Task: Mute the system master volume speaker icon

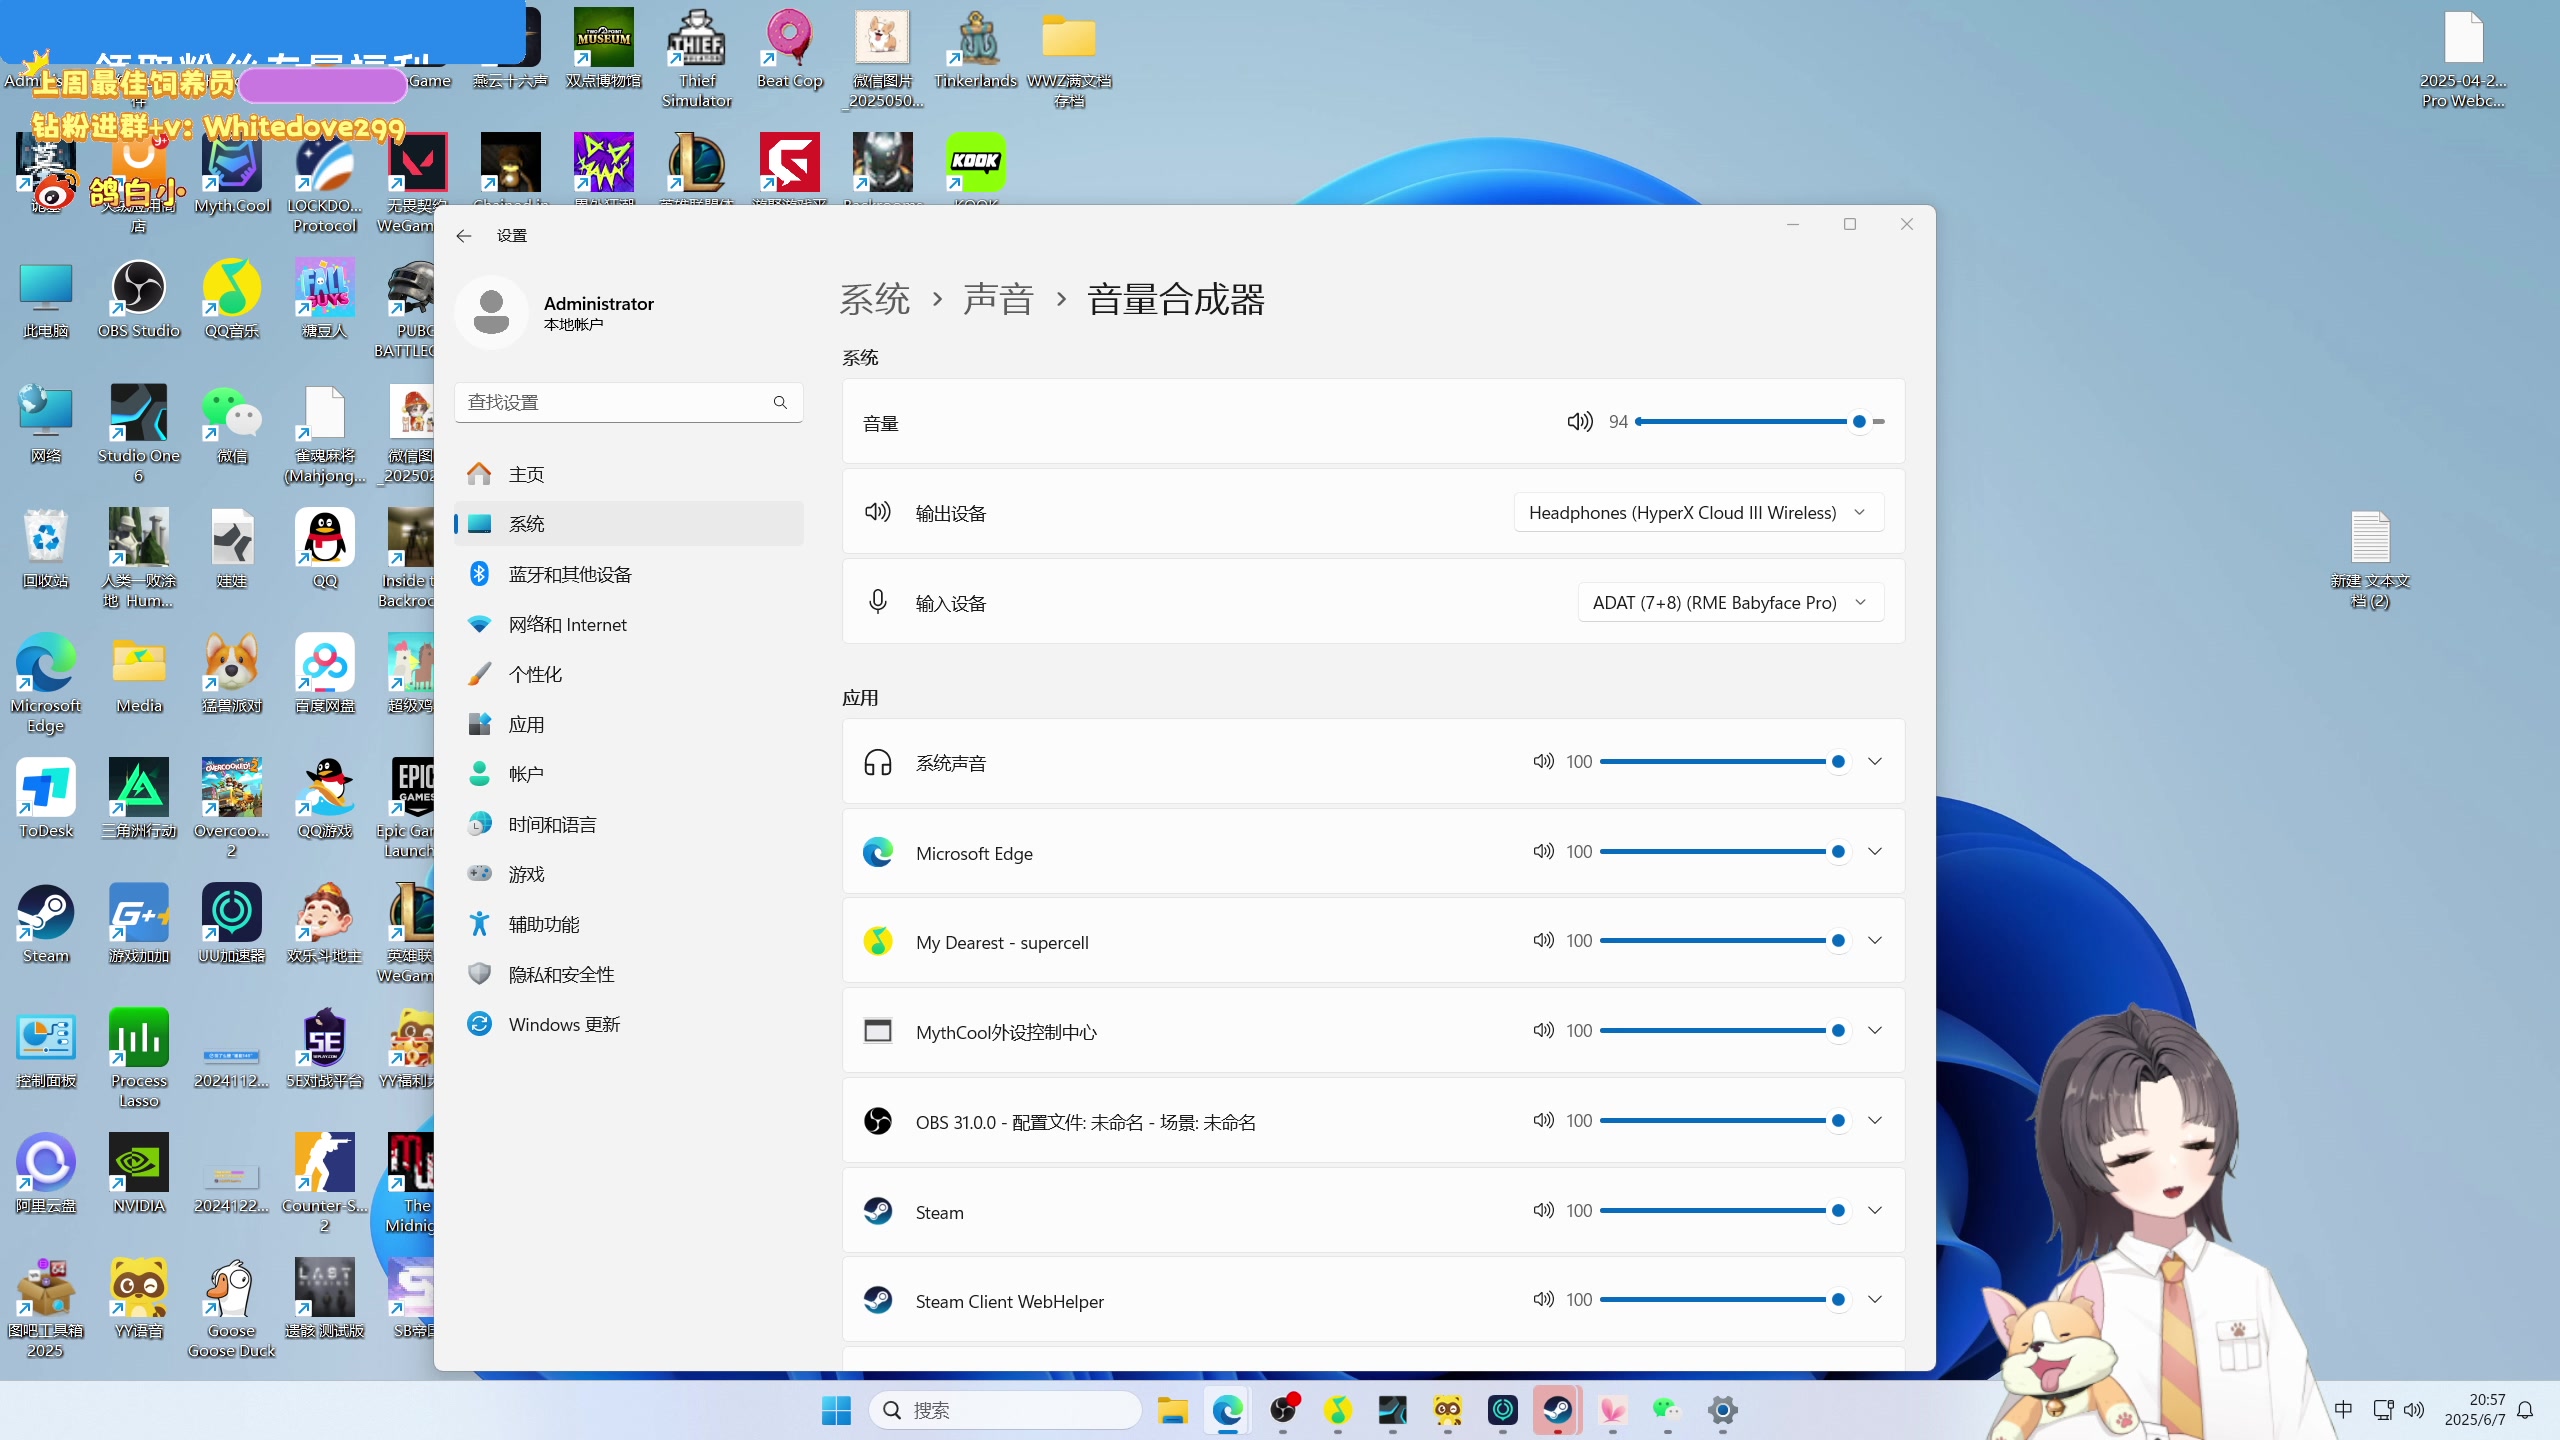Action: pos(1580,421)
